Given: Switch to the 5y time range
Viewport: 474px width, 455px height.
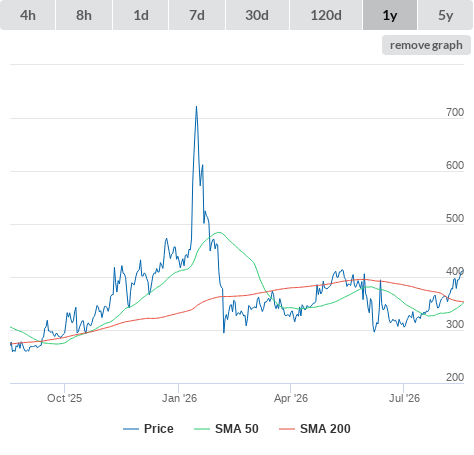Looking at the screenshot, I should 445,15.
